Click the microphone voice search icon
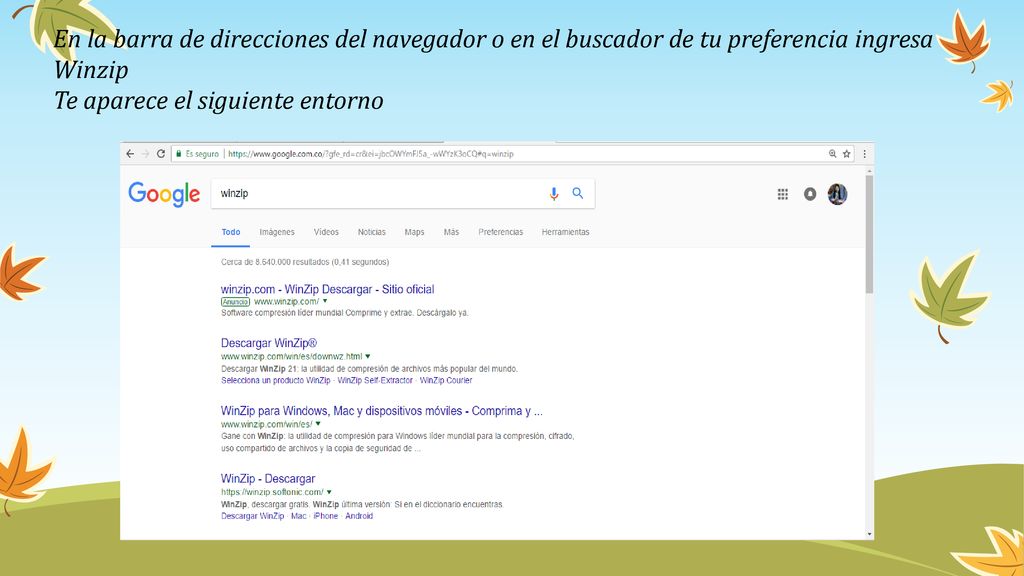1024x576 pixels. [554, 194]
